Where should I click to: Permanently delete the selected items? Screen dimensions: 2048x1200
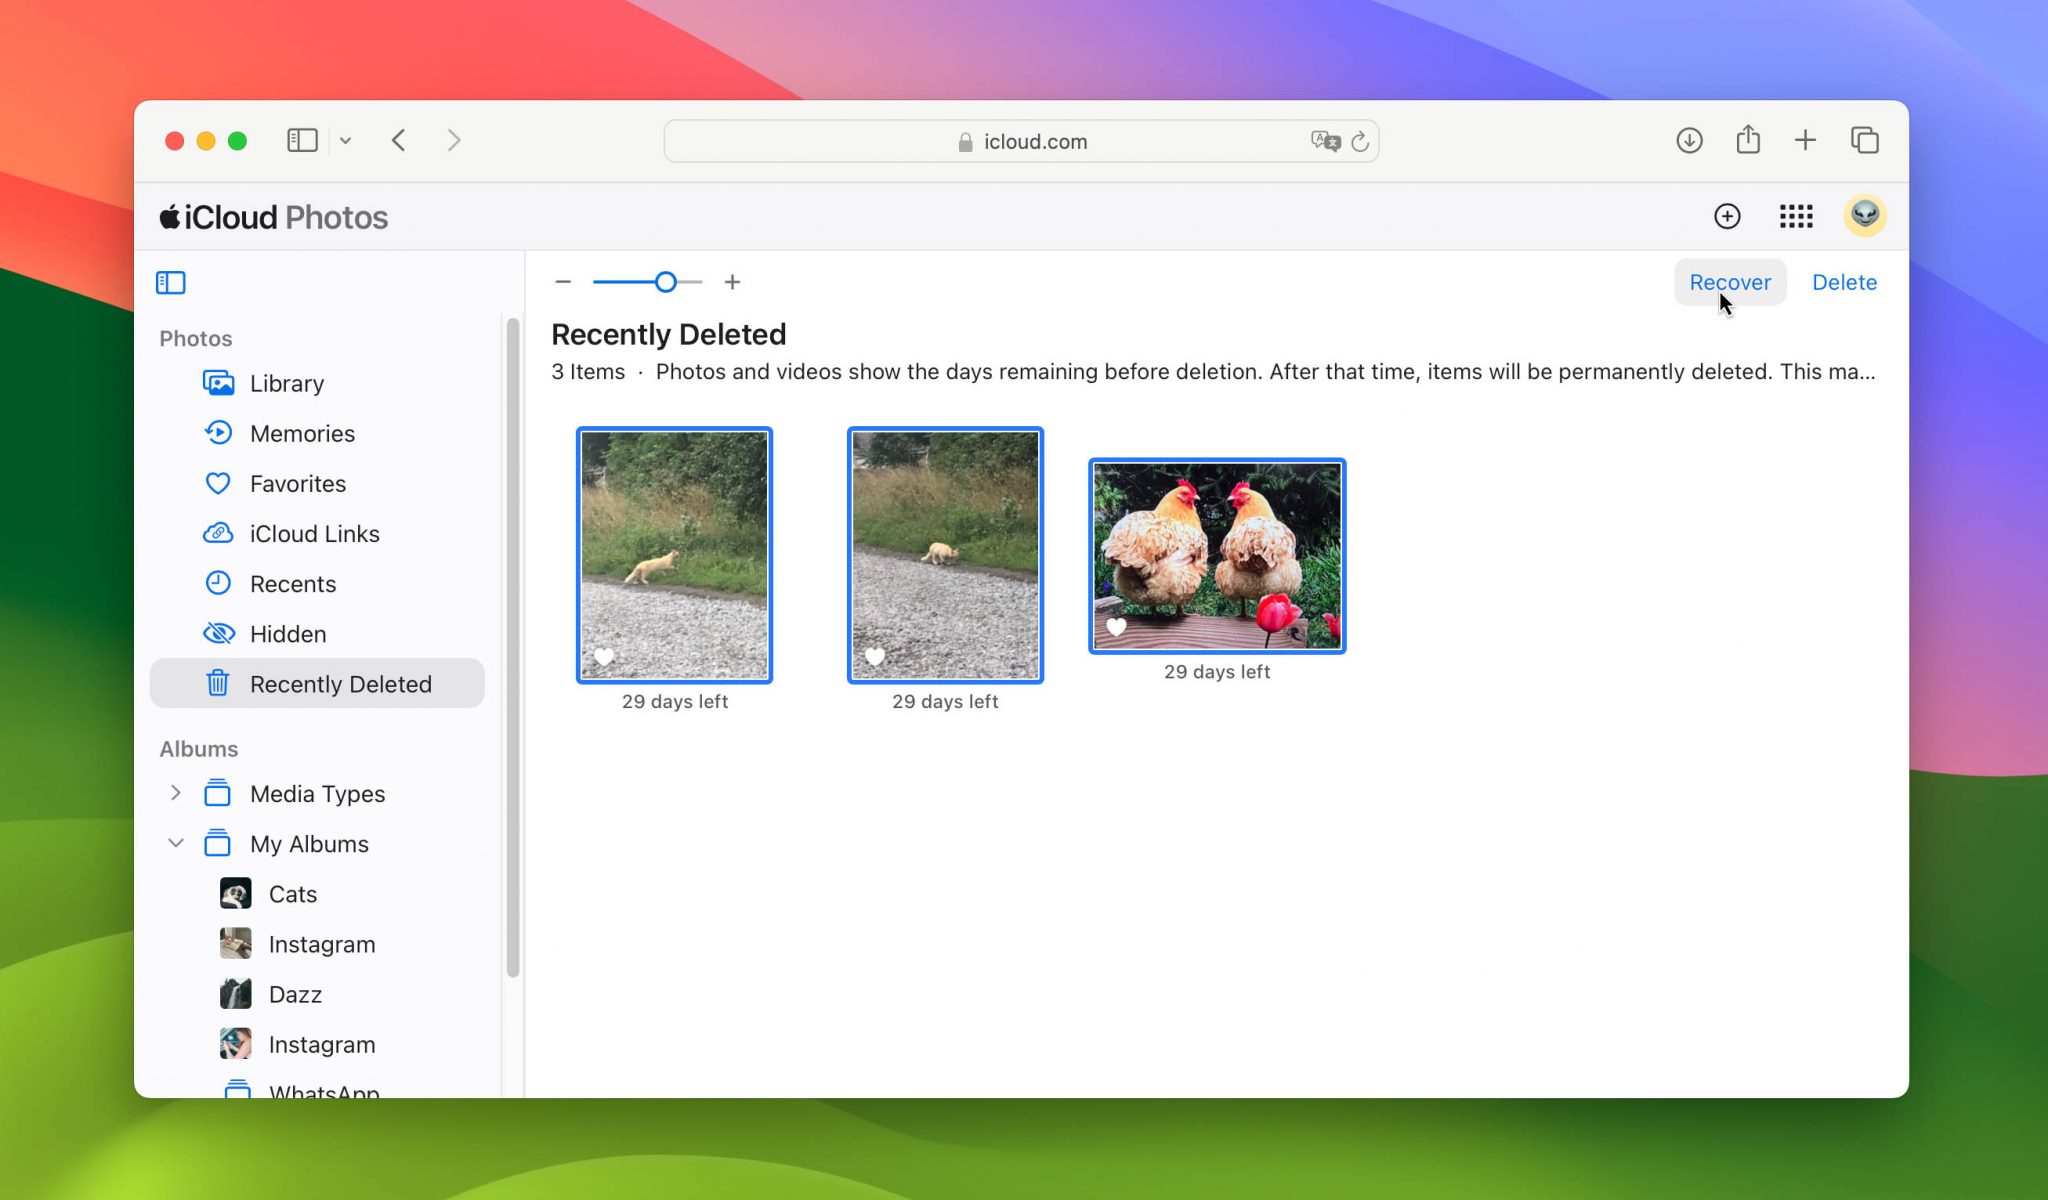tap(1844, 282)
